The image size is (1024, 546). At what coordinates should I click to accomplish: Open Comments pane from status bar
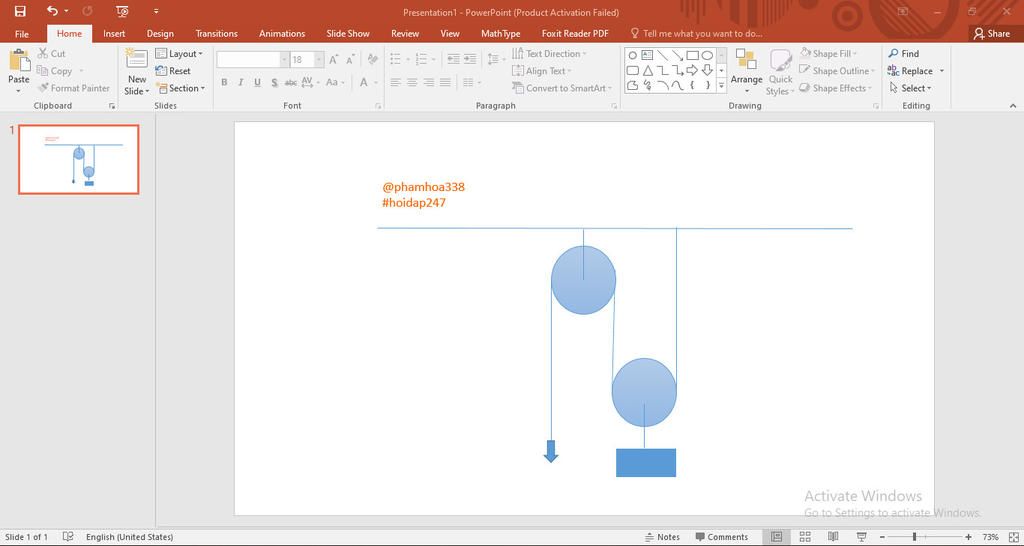click(722, 537)
